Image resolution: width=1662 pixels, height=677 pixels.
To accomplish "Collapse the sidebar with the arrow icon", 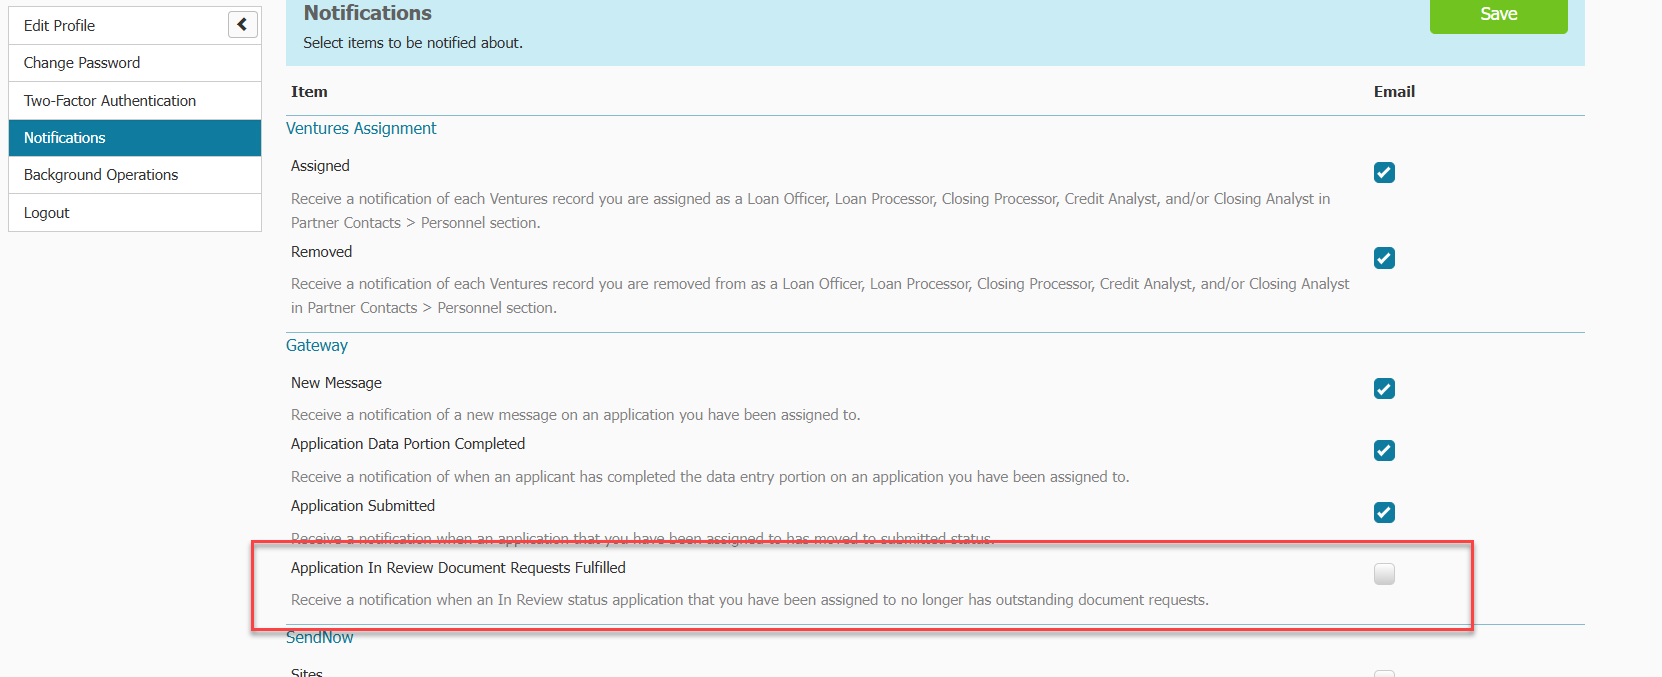I will [242, 24].
